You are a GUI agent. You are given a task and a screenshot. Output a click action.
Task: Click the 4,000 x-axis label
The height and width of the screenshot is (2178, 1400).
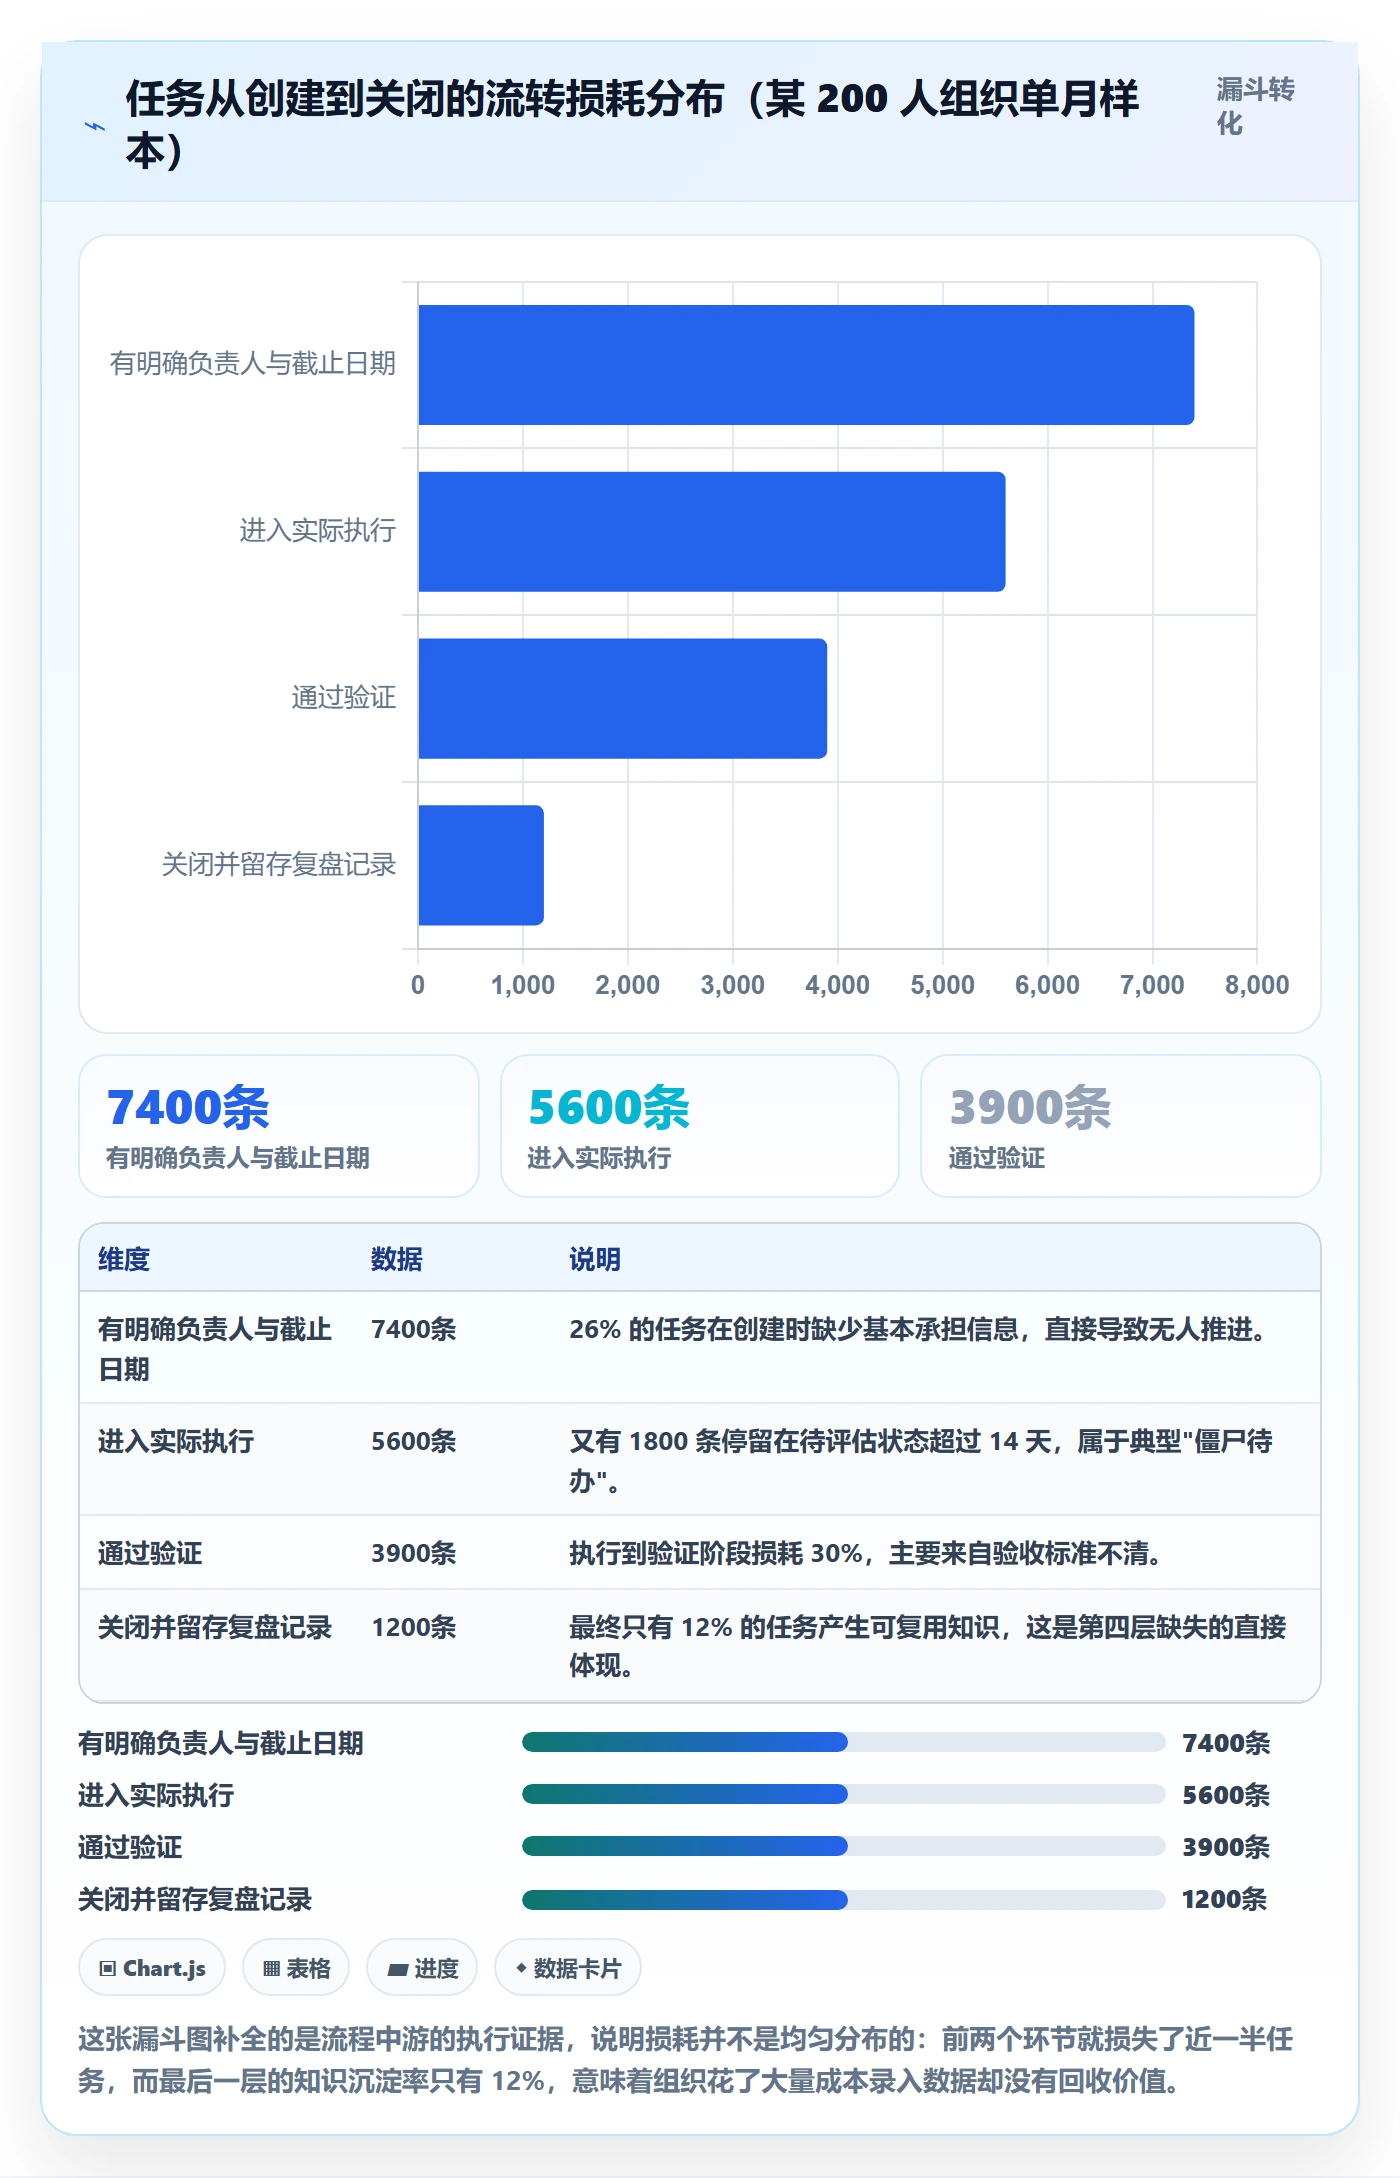point(837,985)
